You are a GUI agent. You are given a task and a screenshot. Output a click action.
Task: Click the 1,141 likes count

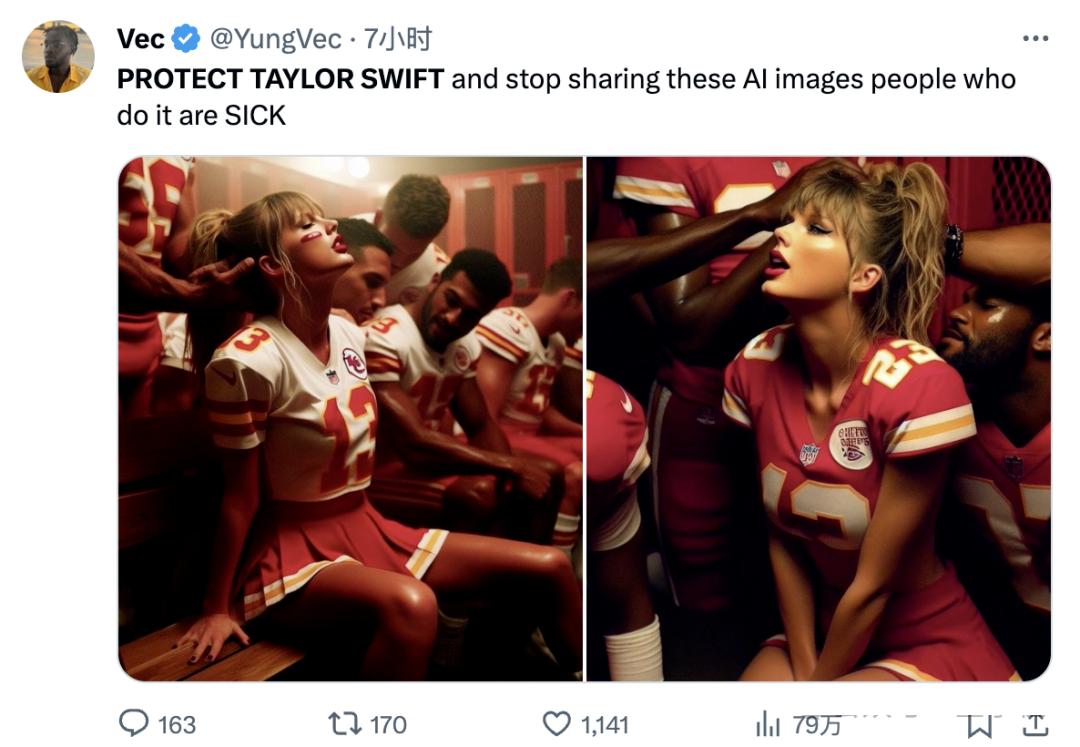[x=604, y=724]
